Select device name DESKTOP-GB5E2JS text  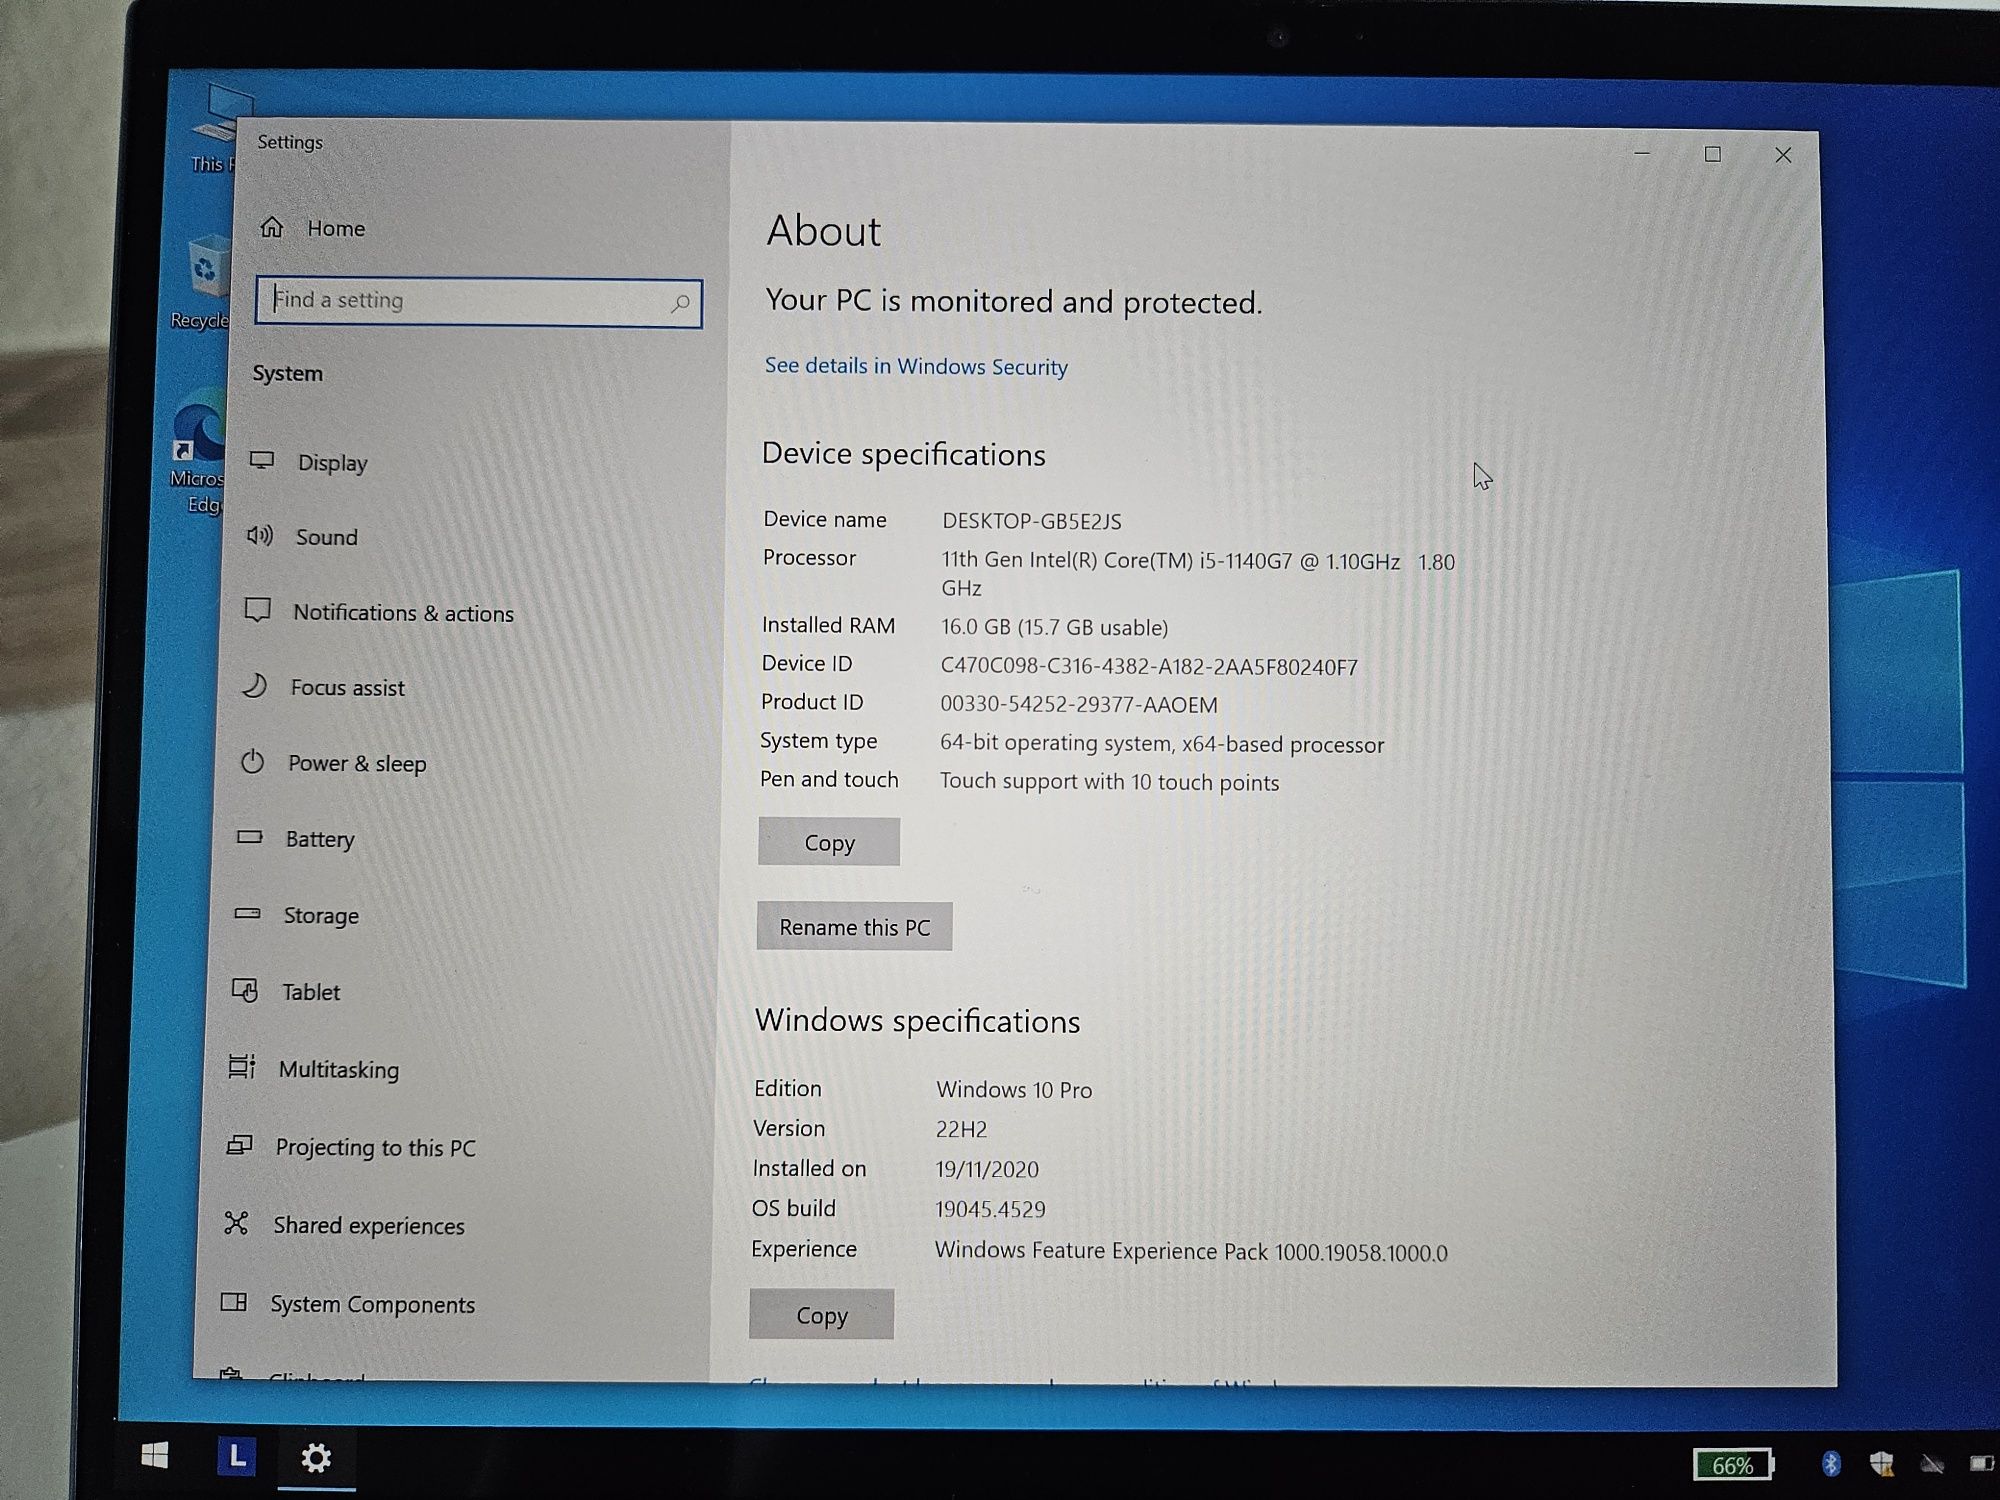[x=1031, y=521]
